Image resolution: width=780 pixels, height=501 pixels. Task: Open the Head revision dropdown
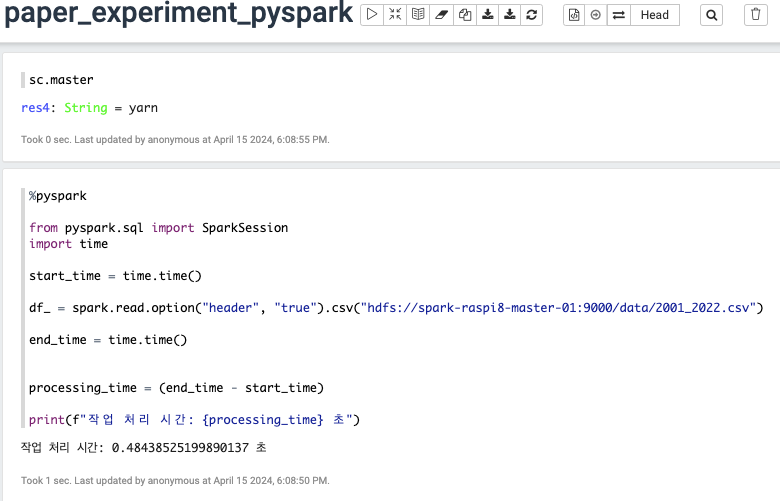[655, 14]
